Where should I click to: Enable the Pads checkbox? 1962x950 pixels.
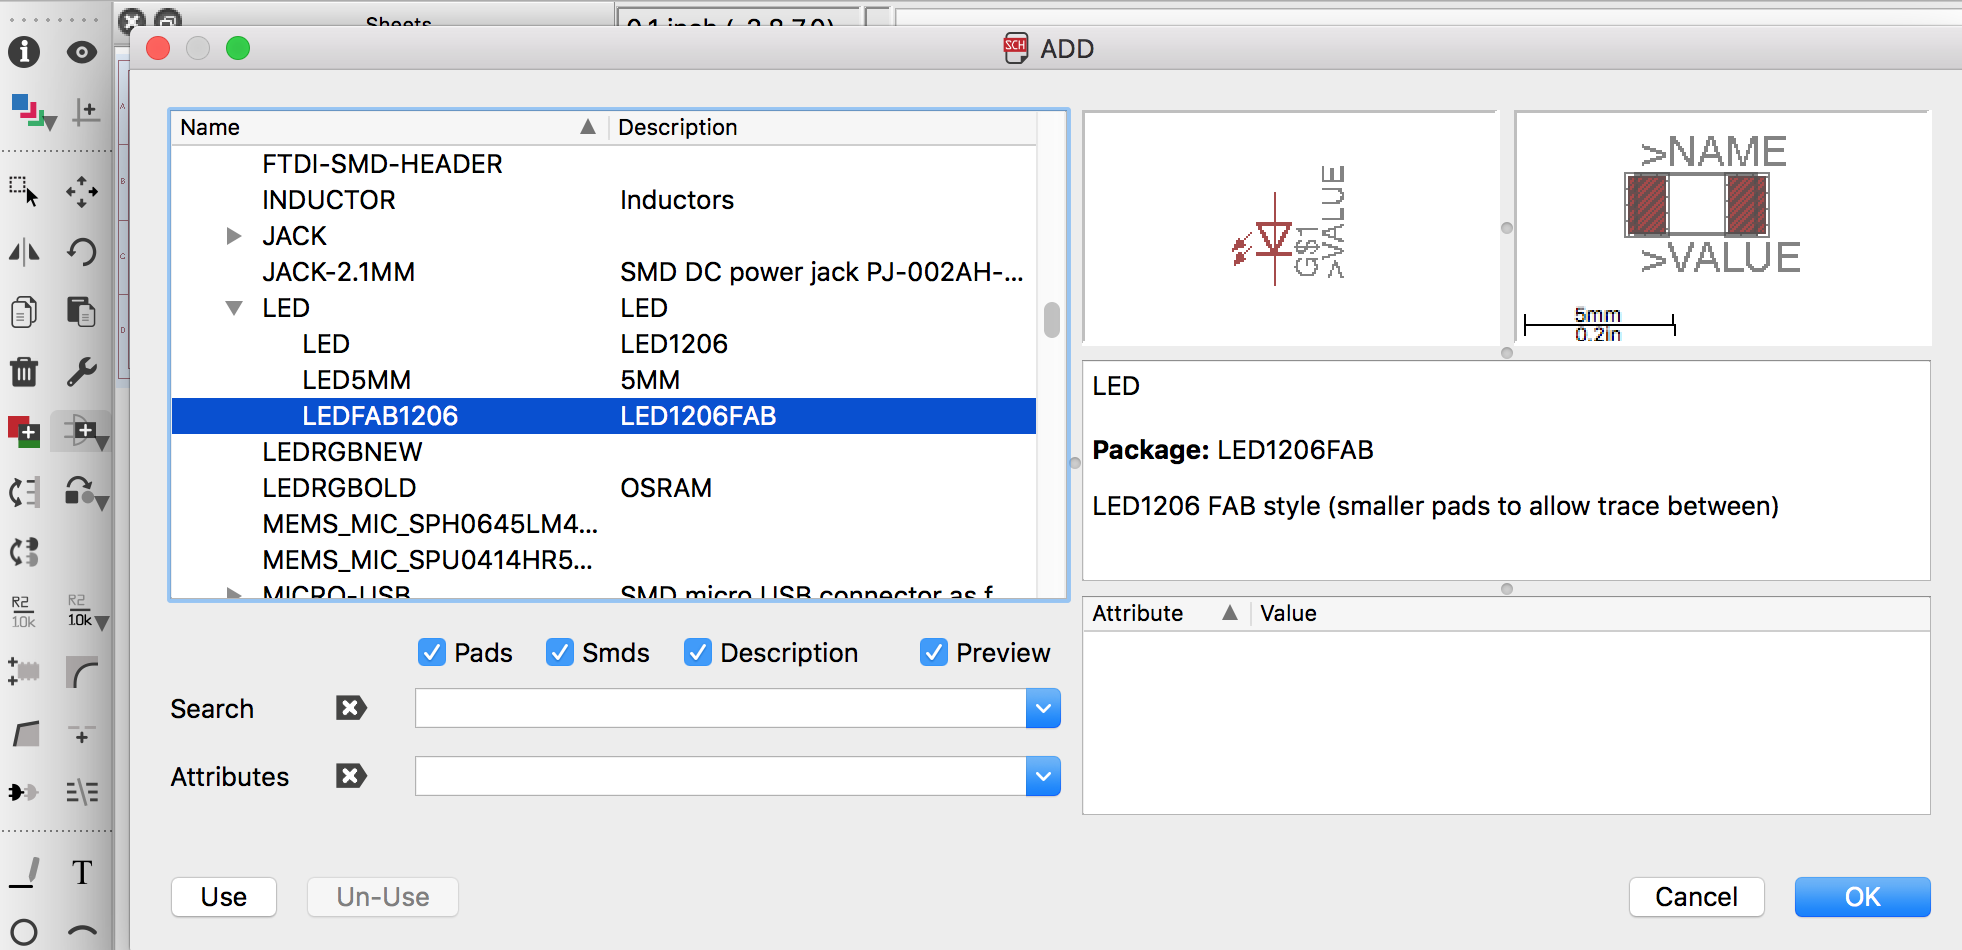432,652
